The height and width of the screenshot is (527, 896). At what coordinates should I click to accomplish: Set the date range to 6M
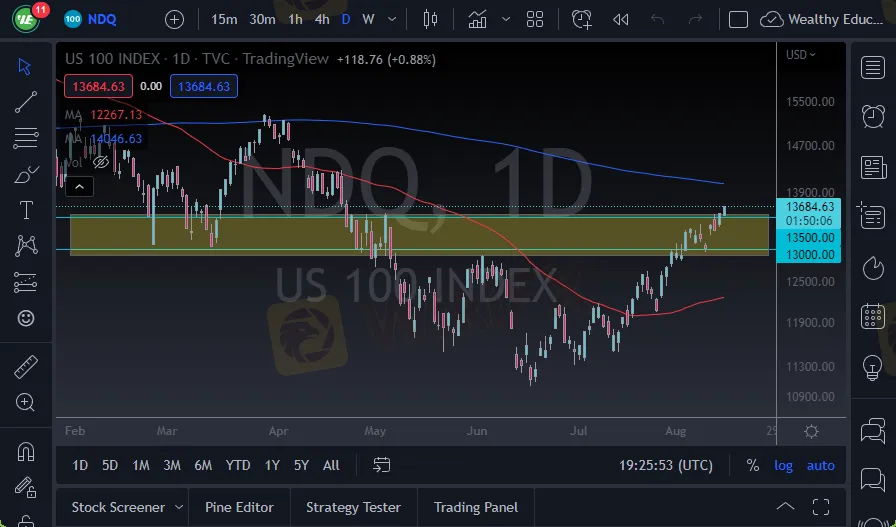203,465
